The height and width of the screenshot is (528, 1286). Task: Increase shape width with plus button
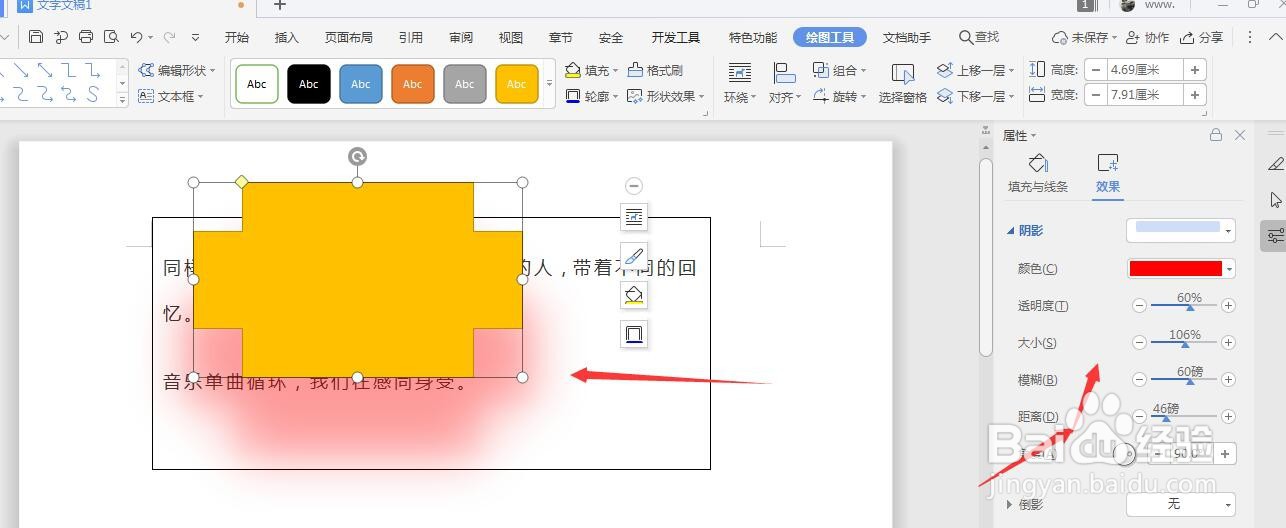pyautogui.click(x=1195, y=96)
